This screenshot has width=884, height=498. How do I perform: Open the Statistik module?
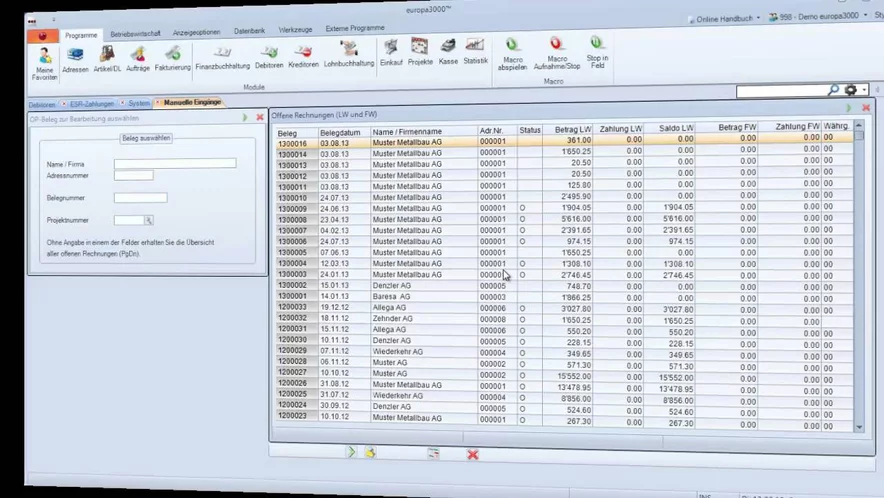(x=475, y=51)
